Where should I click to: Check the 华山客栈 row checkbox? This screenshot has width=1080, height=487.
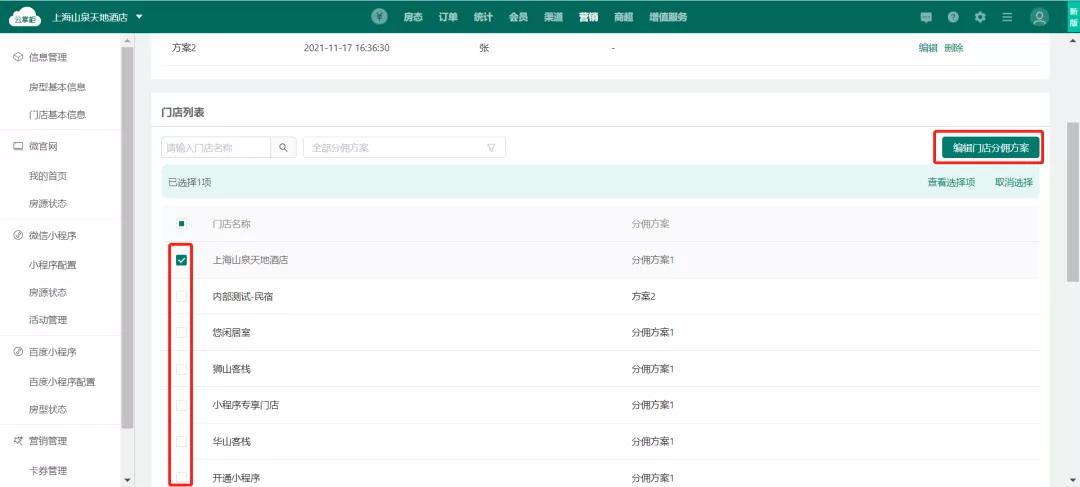181,442
